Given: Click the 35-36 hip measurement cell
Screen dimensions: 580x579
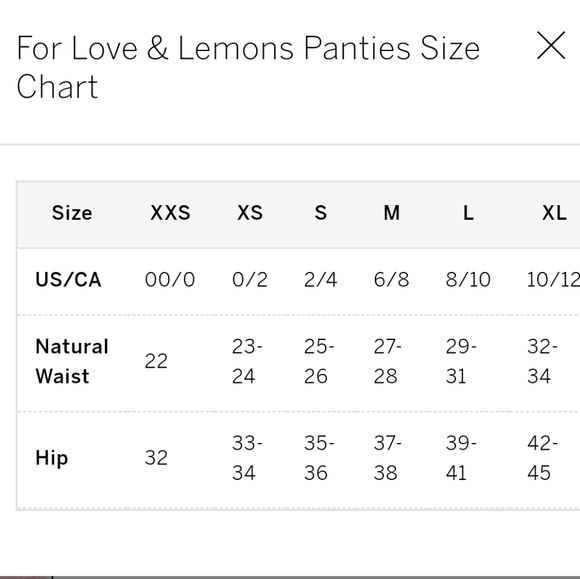Looking at the screenshot, I should pyautogui.click(x=319, y=458).
